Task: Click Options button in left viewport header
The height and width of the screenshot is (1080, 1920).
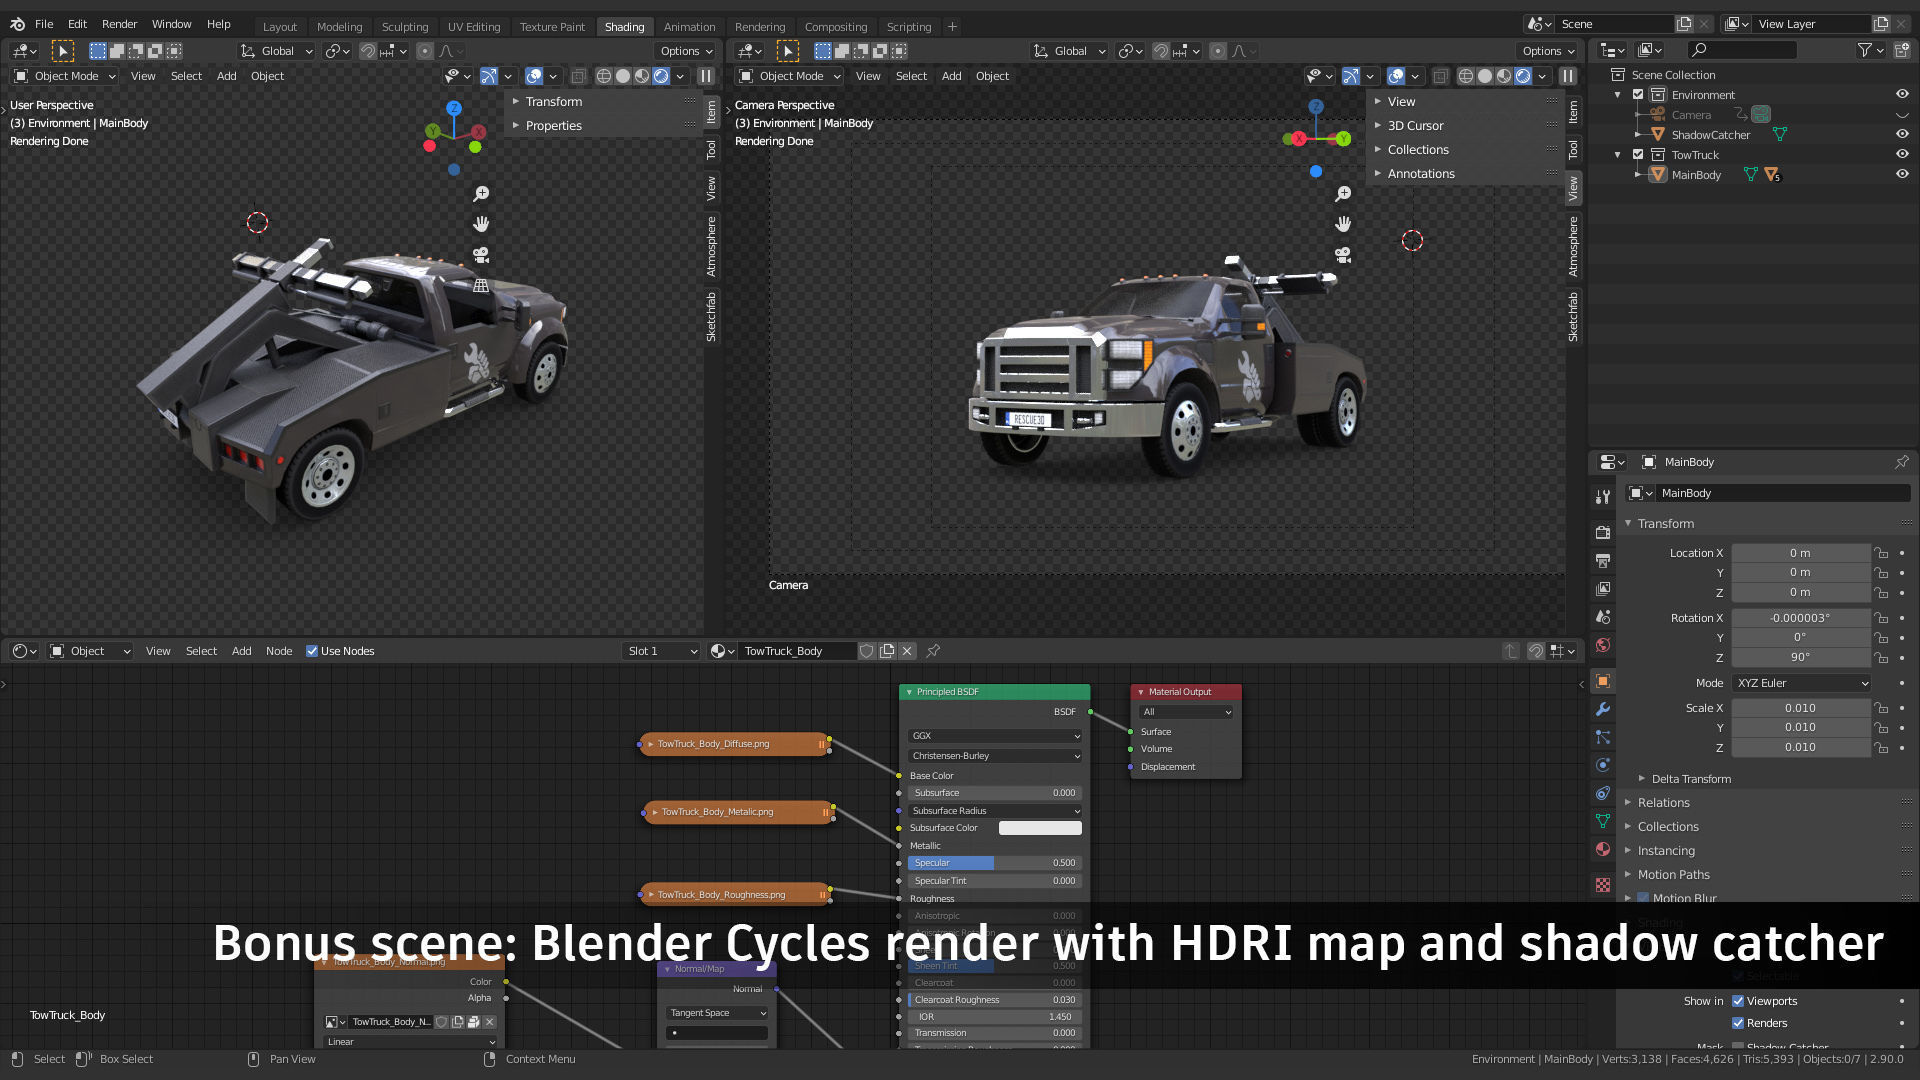Action: pyautogui.click(x=686, y=51)
